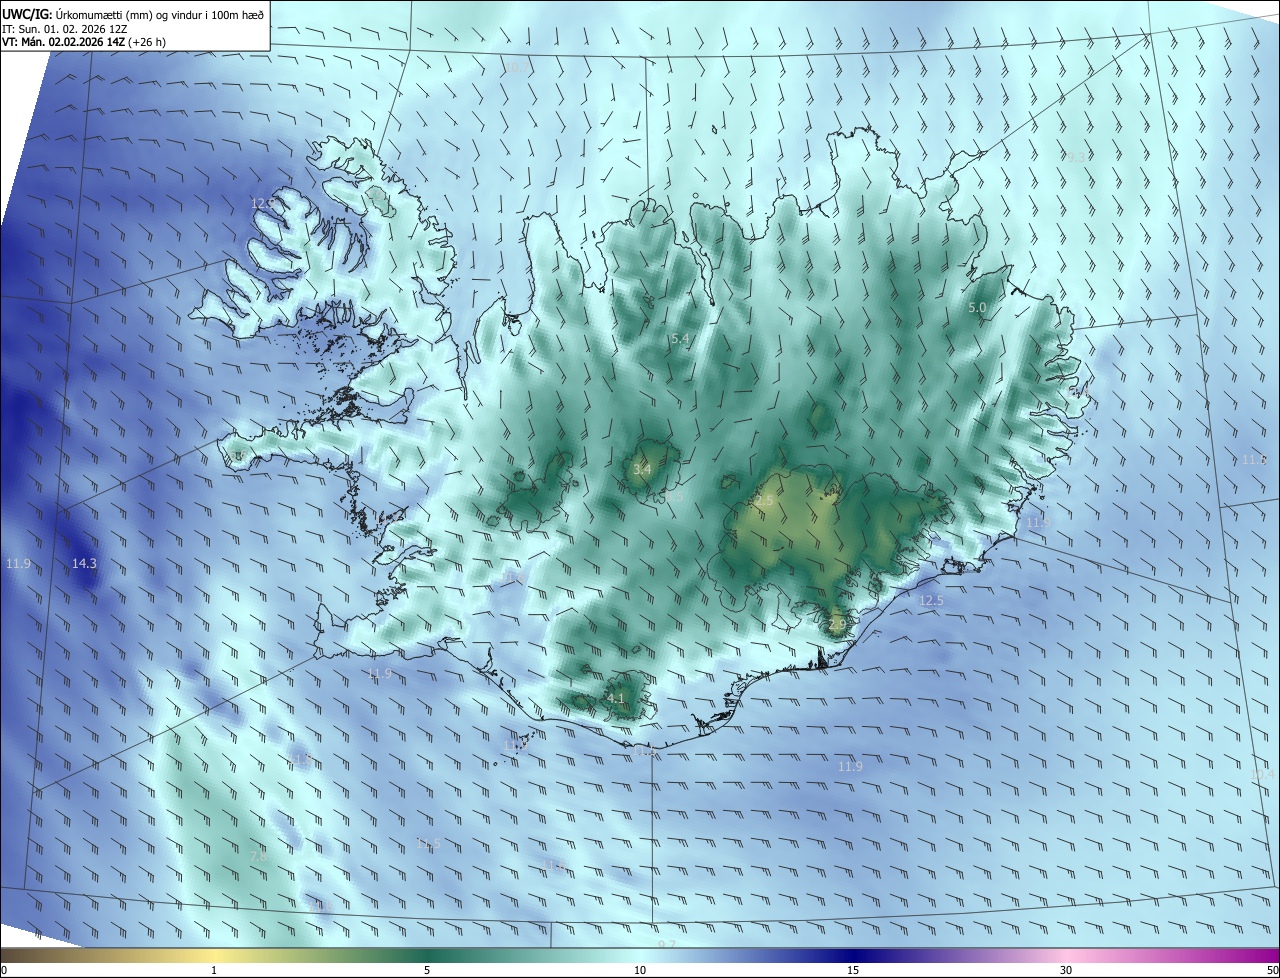Screen dimensions: 1280x978
Task: Click the 50 tick on the color scale
Action: 1272,970
